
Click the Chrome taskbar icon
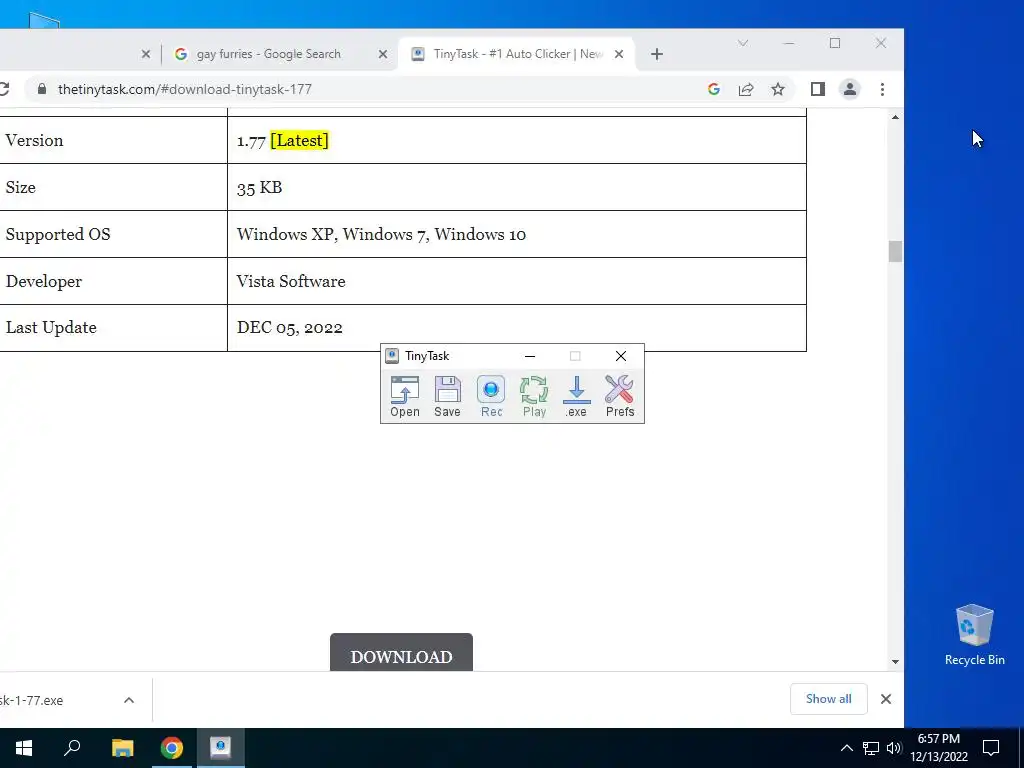pos(172,748)
